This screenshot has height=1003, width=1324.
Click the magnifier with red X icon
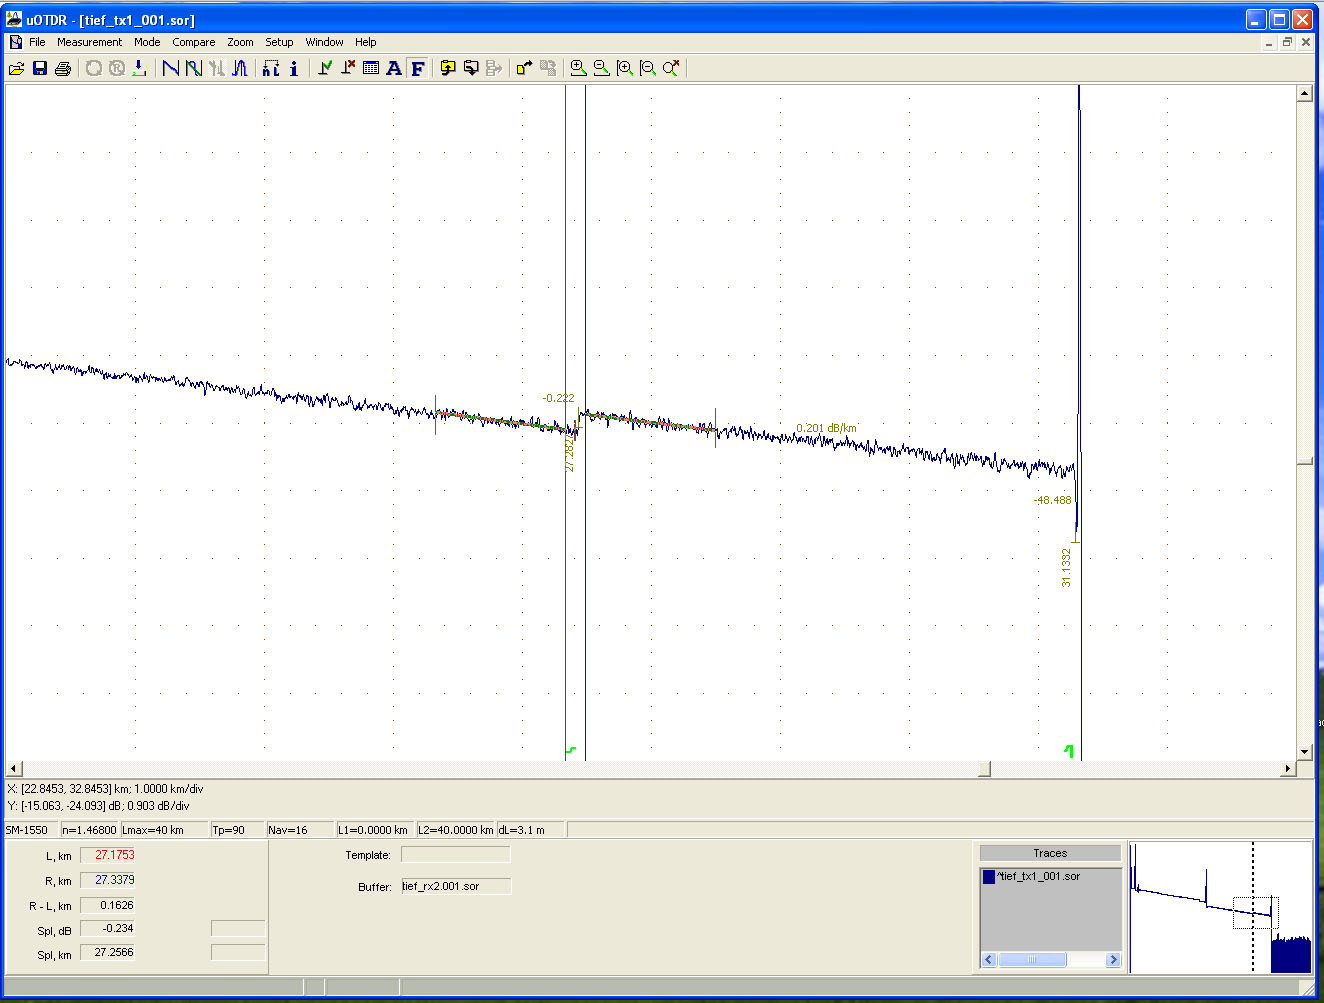point(671,68)
